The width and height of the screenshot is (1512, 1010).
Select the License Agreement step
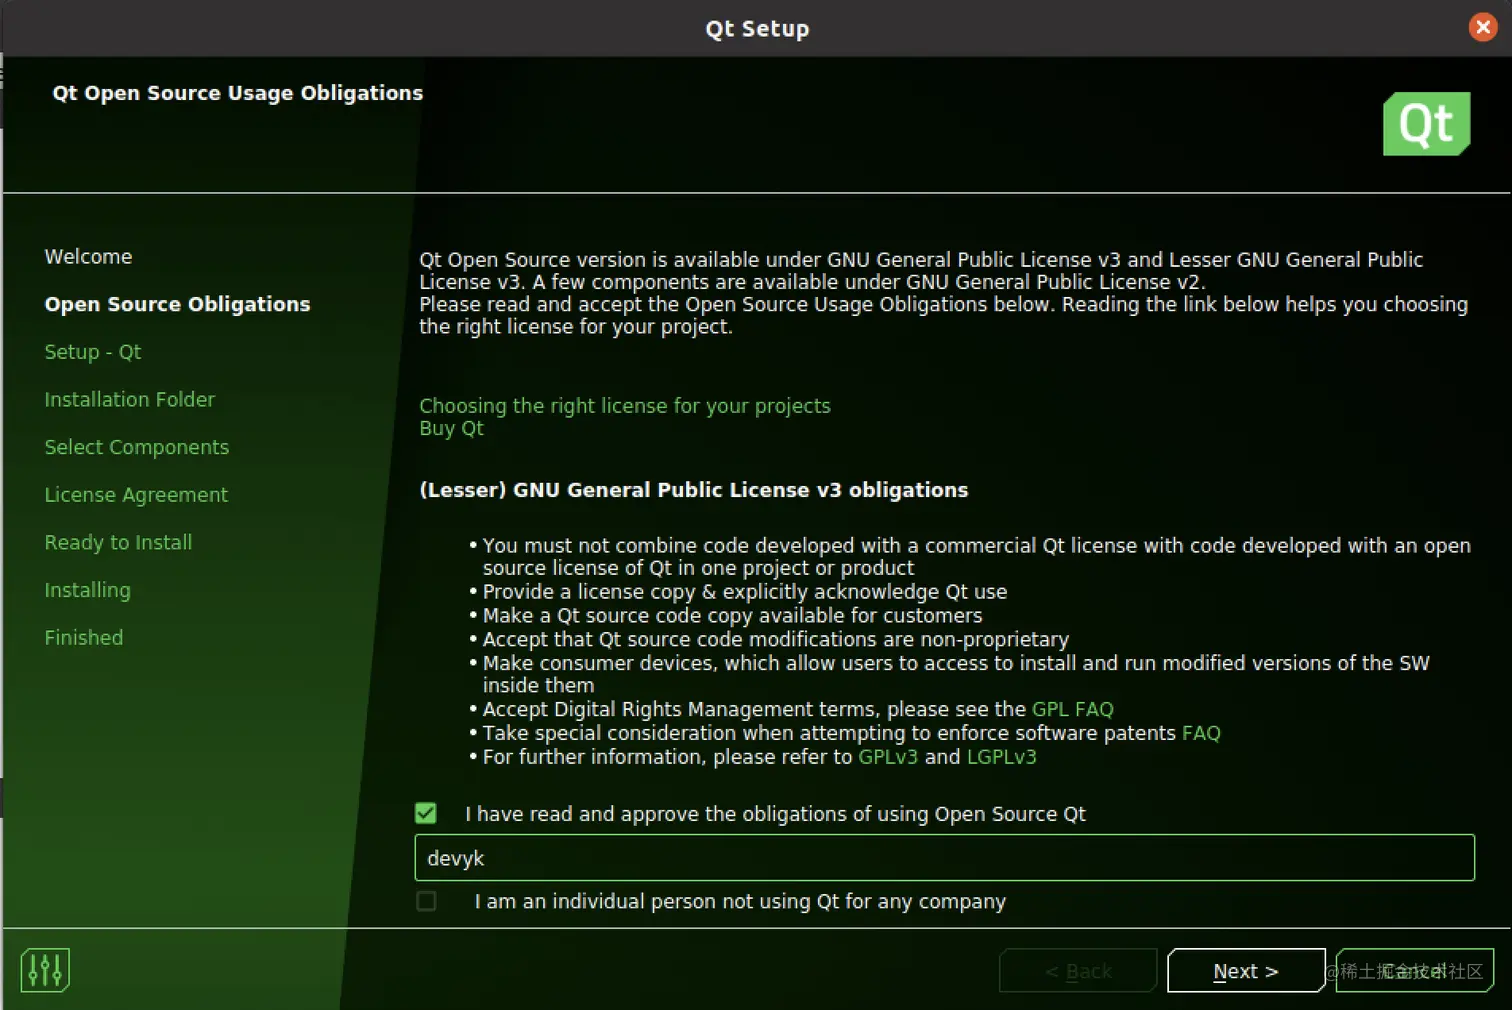click(136, 495)
